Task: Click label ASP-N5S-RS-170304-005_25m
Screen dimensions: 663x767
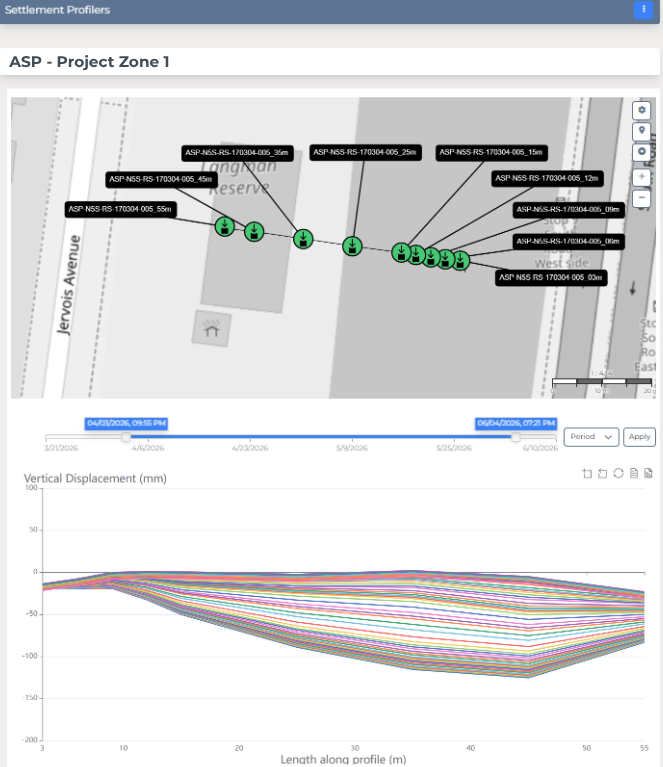Action: coord(365,153)
